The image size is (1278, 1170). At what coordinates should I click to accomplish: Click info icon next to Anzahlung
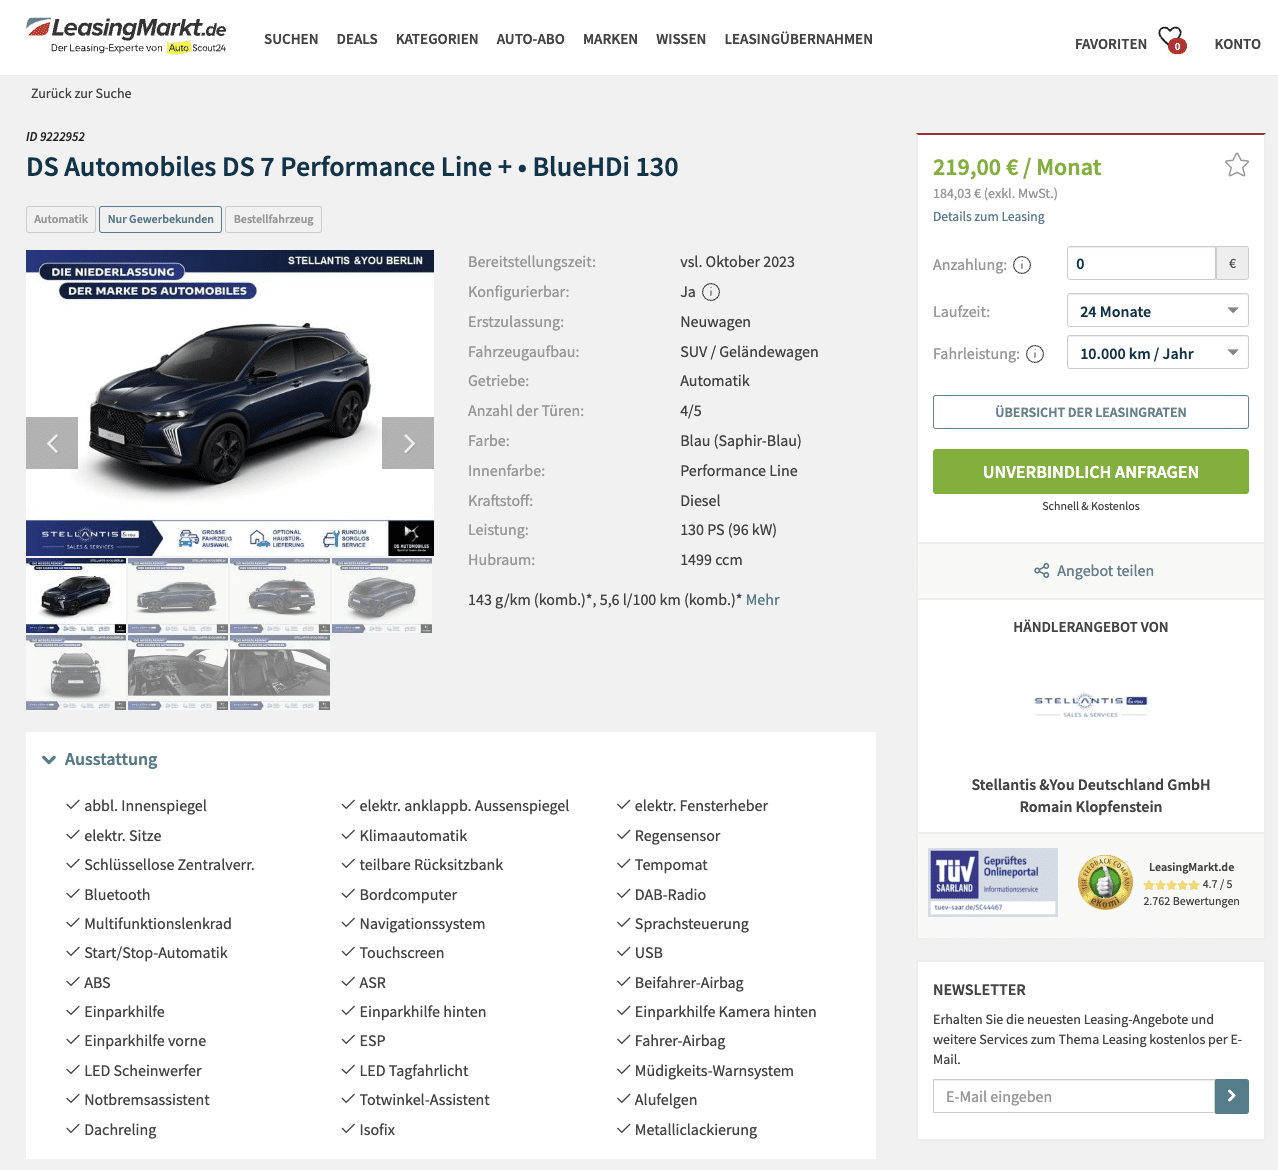click(x=1022, y=265)
